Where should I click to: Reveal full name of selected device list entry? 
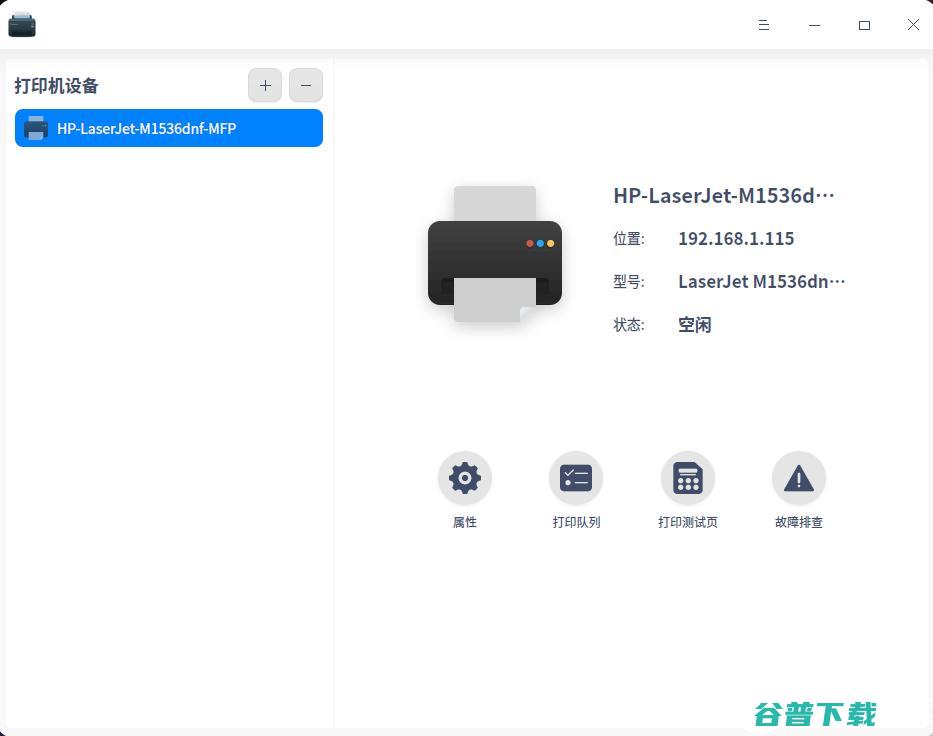tap(147, 128)
